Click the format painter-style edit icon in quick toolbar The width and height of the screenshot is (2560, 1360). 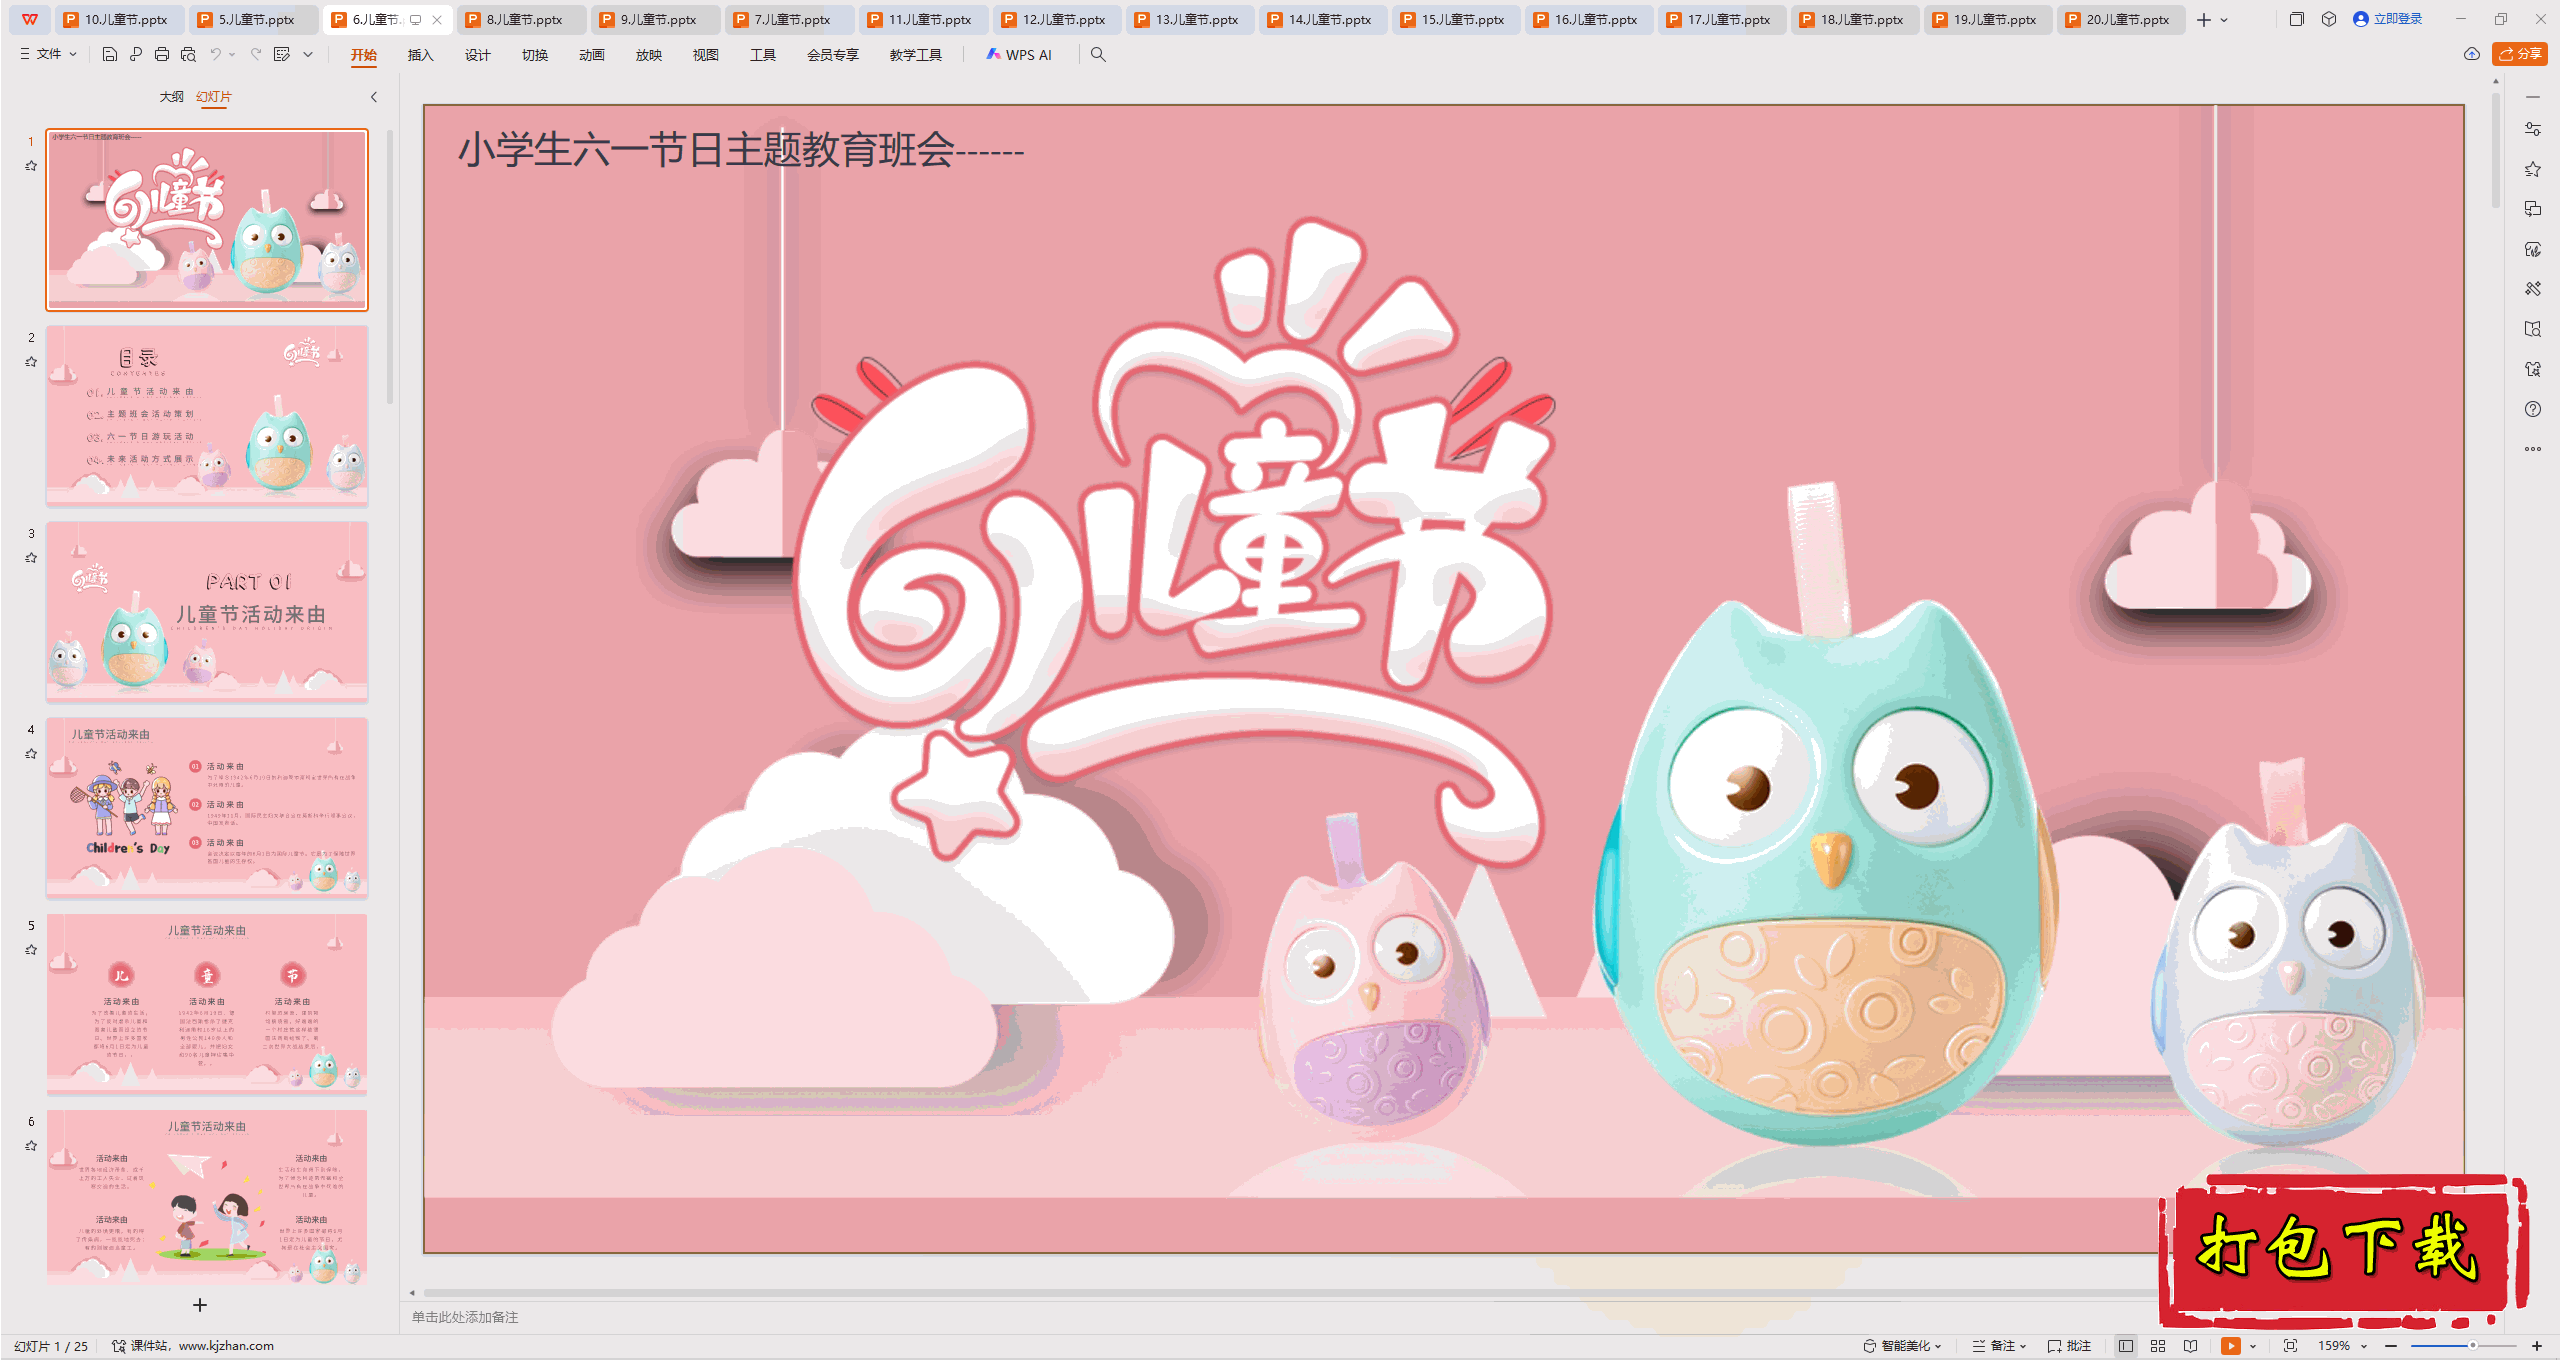click(282, 54)
